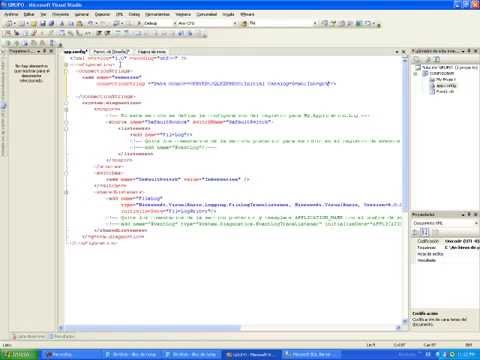
Task: Click the Hoja de estilos property row
Action: (x=446, y=254)
